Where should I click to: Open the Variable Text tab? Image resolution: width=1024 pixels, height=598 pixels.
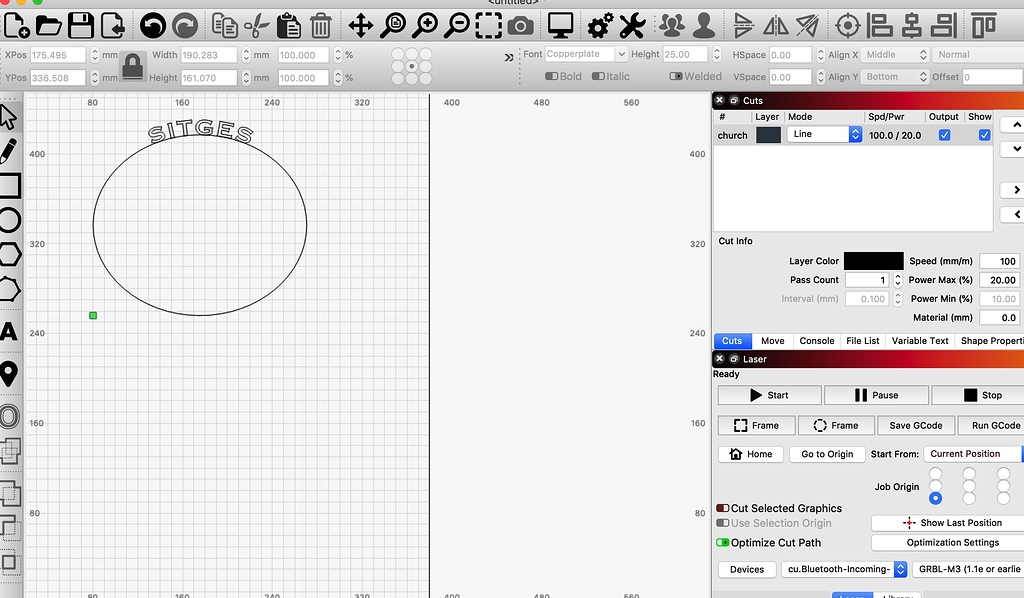(919, 340)
